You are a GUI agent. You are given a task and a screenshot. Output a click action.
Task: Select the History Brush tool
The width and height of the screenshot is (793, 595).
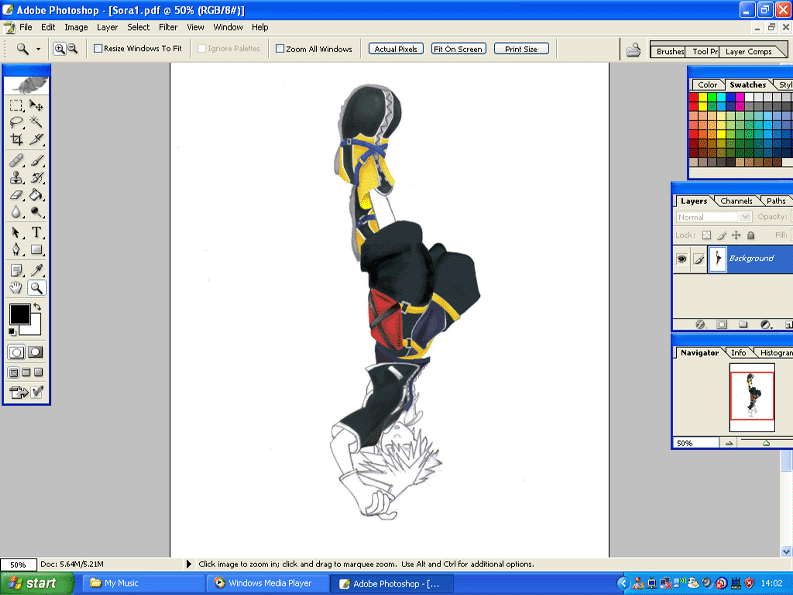coord(36,178)
